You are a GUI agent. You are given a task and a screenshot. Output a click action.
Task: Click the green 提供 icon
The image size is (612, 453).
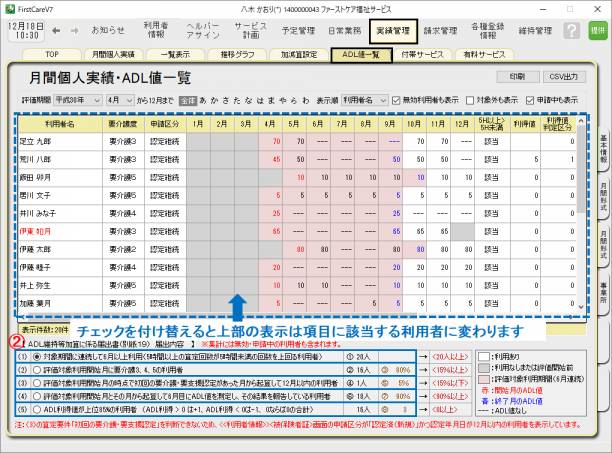click(x=597, y=30)
